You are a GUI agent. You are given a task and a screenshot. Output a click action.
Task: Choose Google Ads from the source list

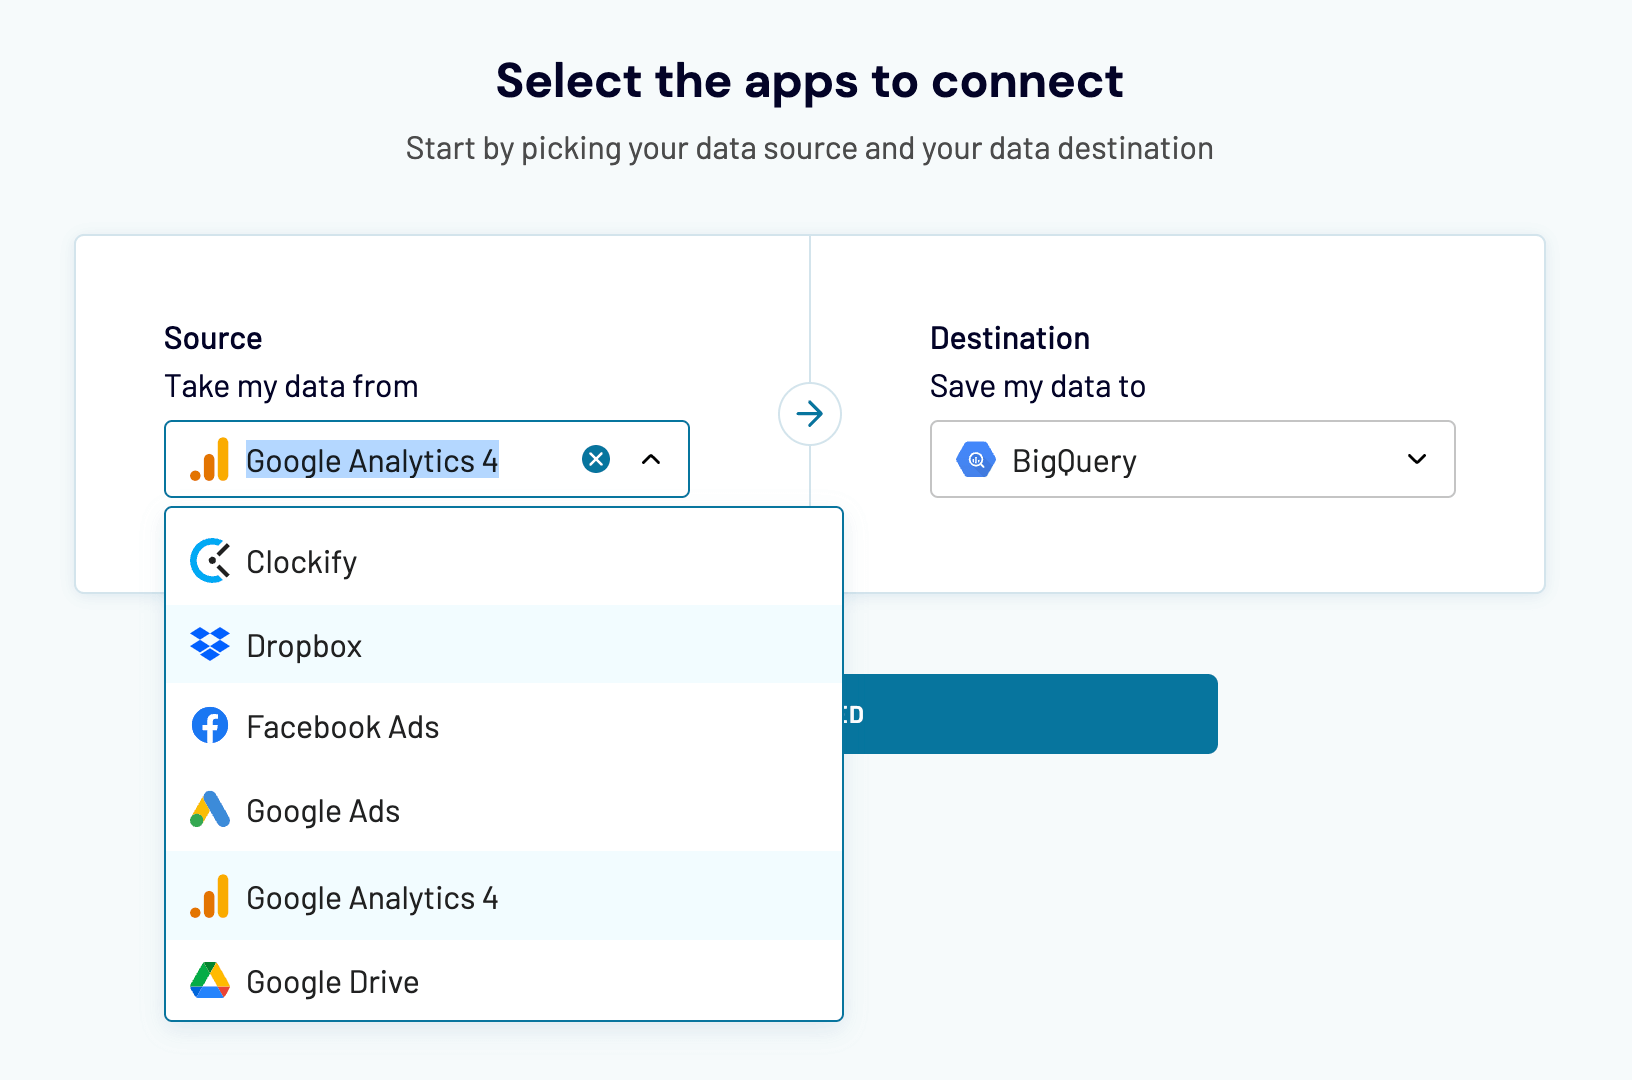[322, 810]
